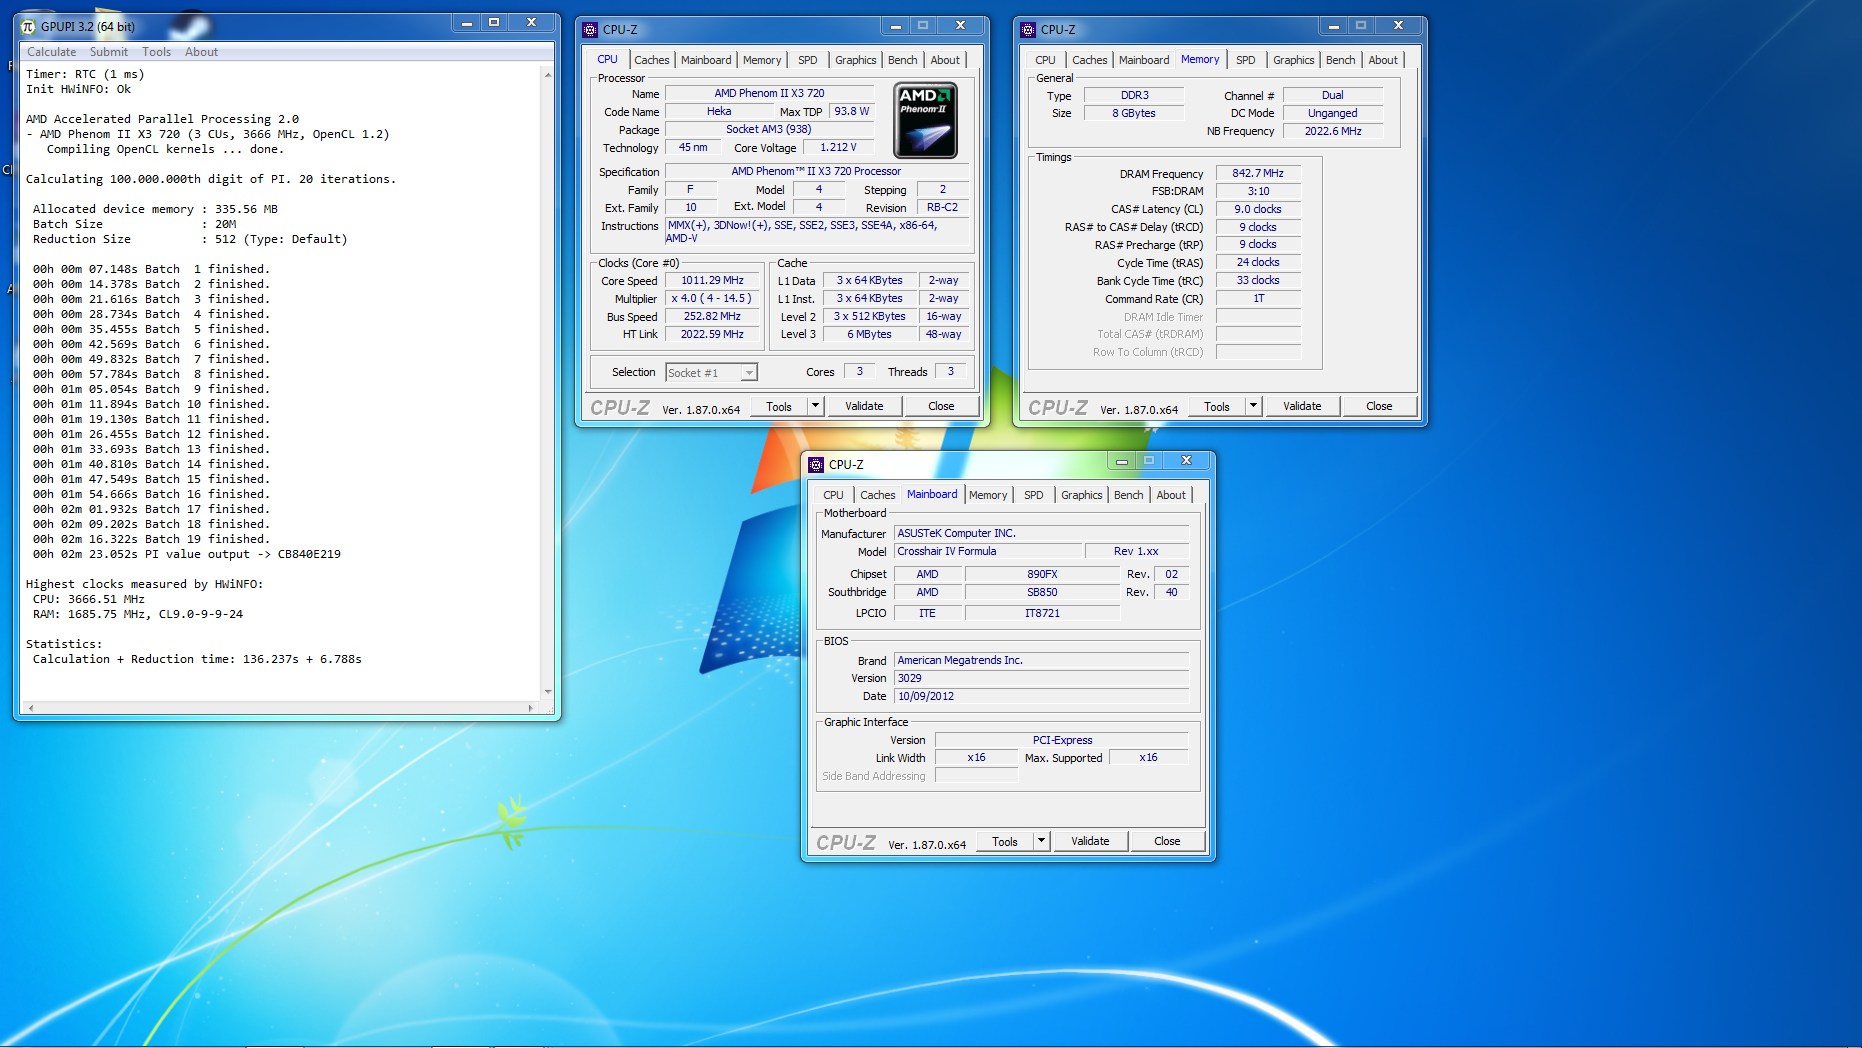Click Tools button in the CPU window

[779, 406]
